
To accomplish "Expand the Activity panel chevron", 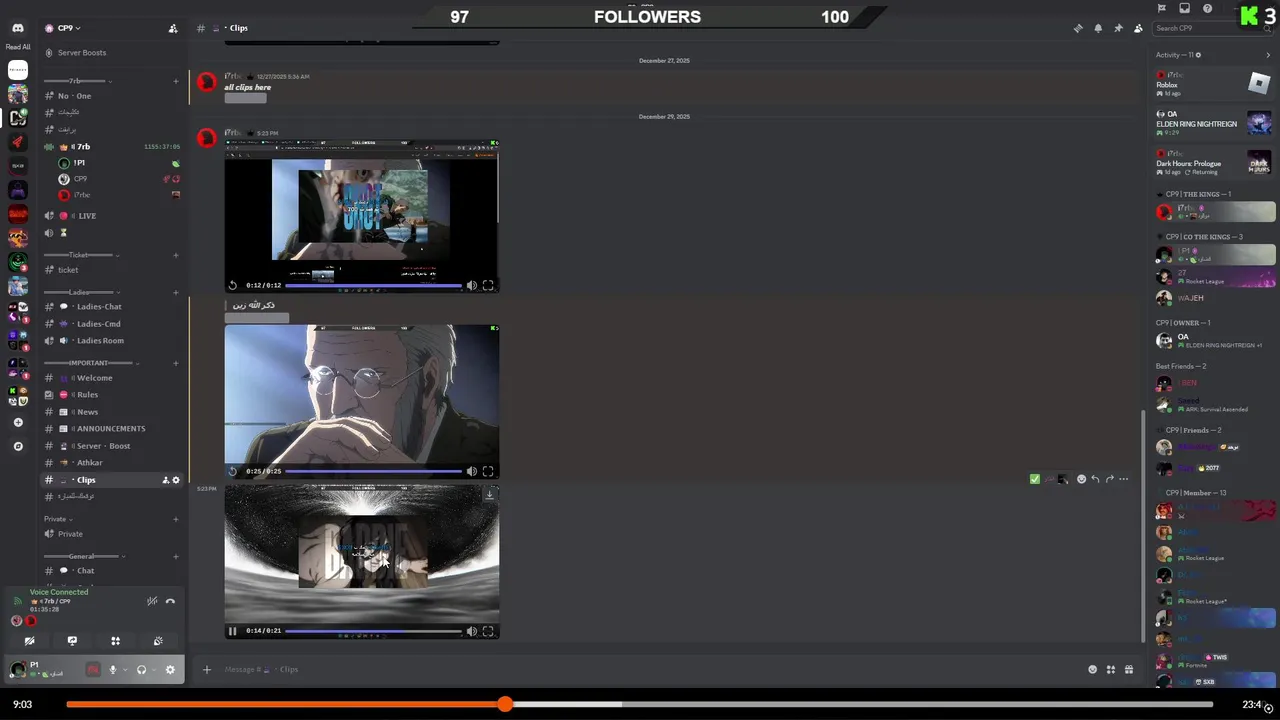I will pos(1268,55).
